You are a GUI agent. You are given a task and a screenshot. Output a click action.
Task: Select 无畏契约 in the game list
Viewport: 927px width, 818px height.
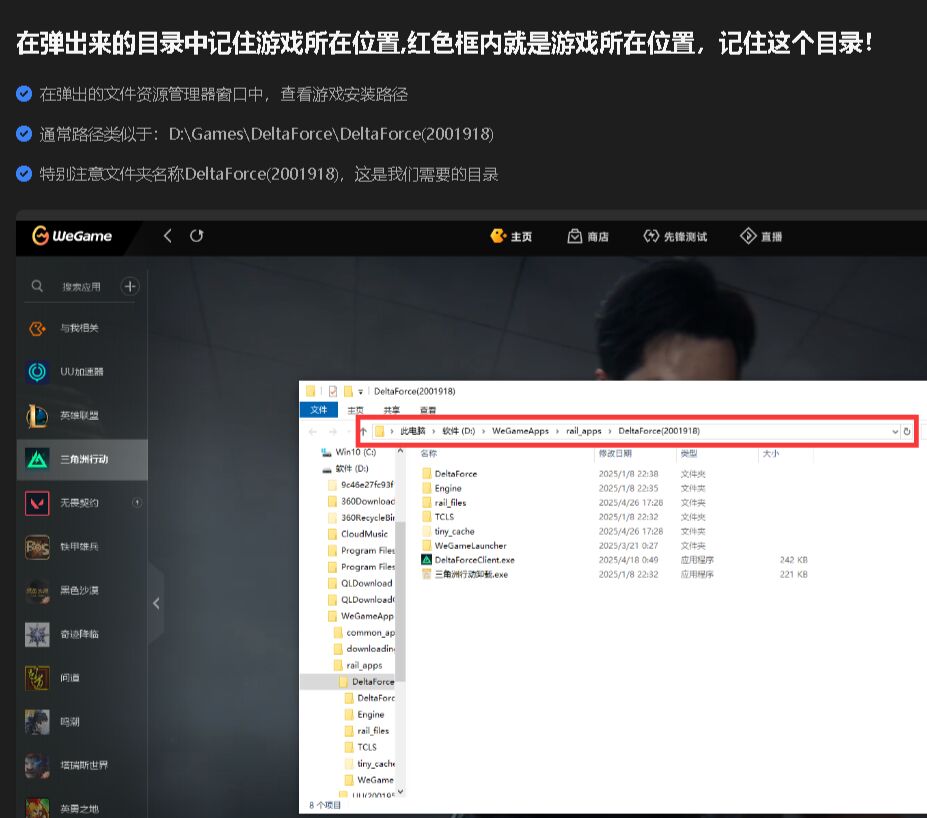point(82,503)
